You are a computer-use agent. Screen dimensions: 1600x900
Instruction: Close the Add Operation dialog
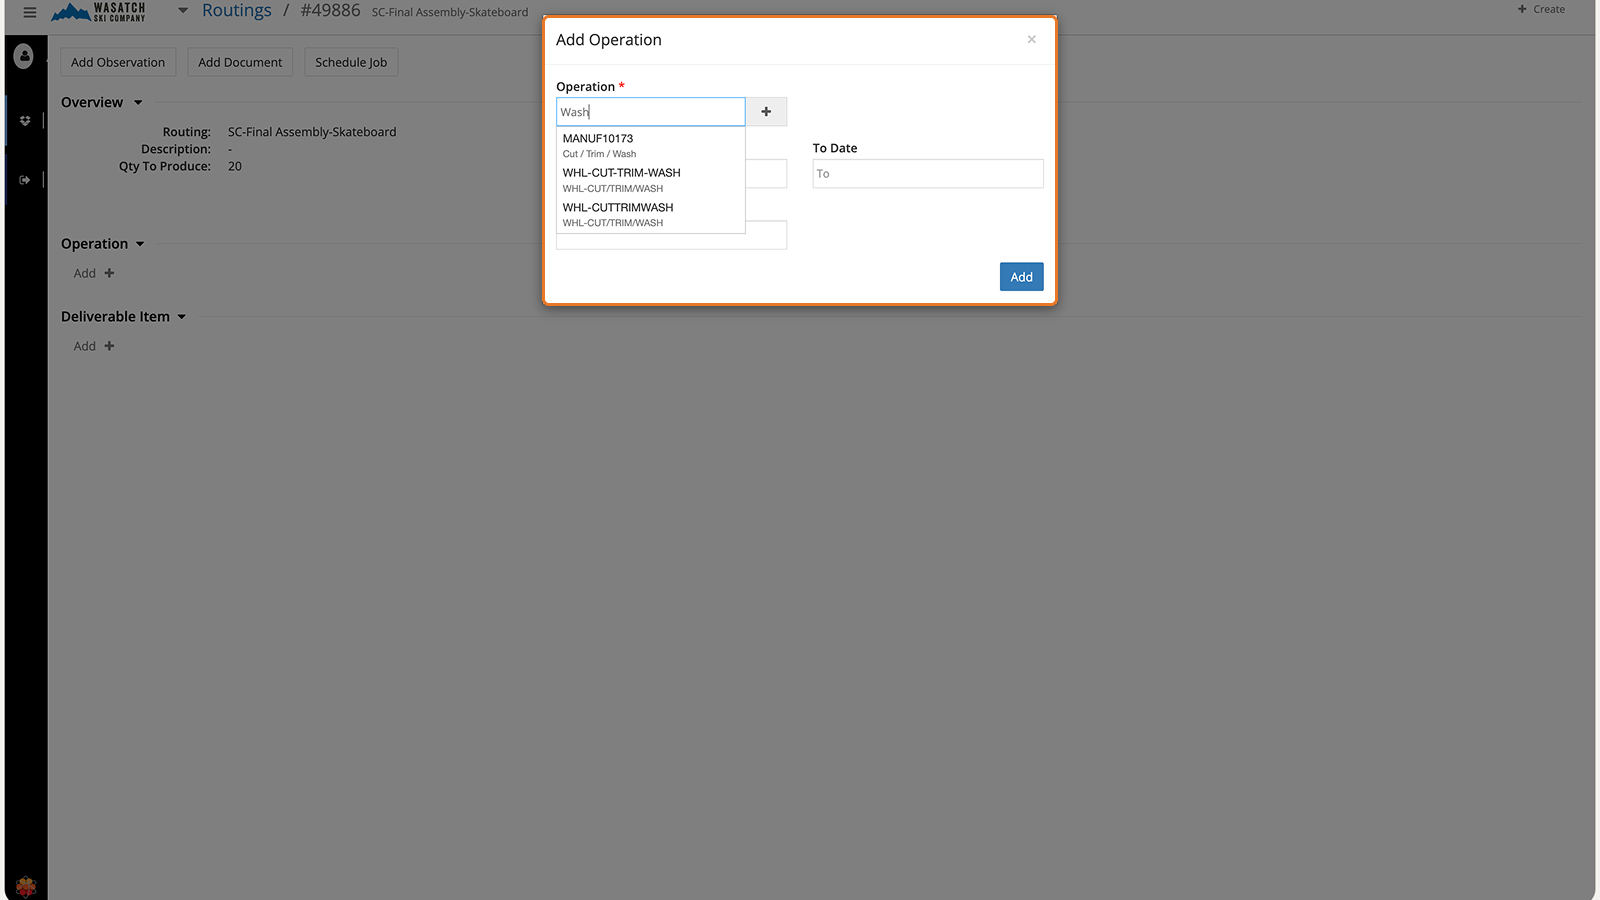click(1031, 40)
